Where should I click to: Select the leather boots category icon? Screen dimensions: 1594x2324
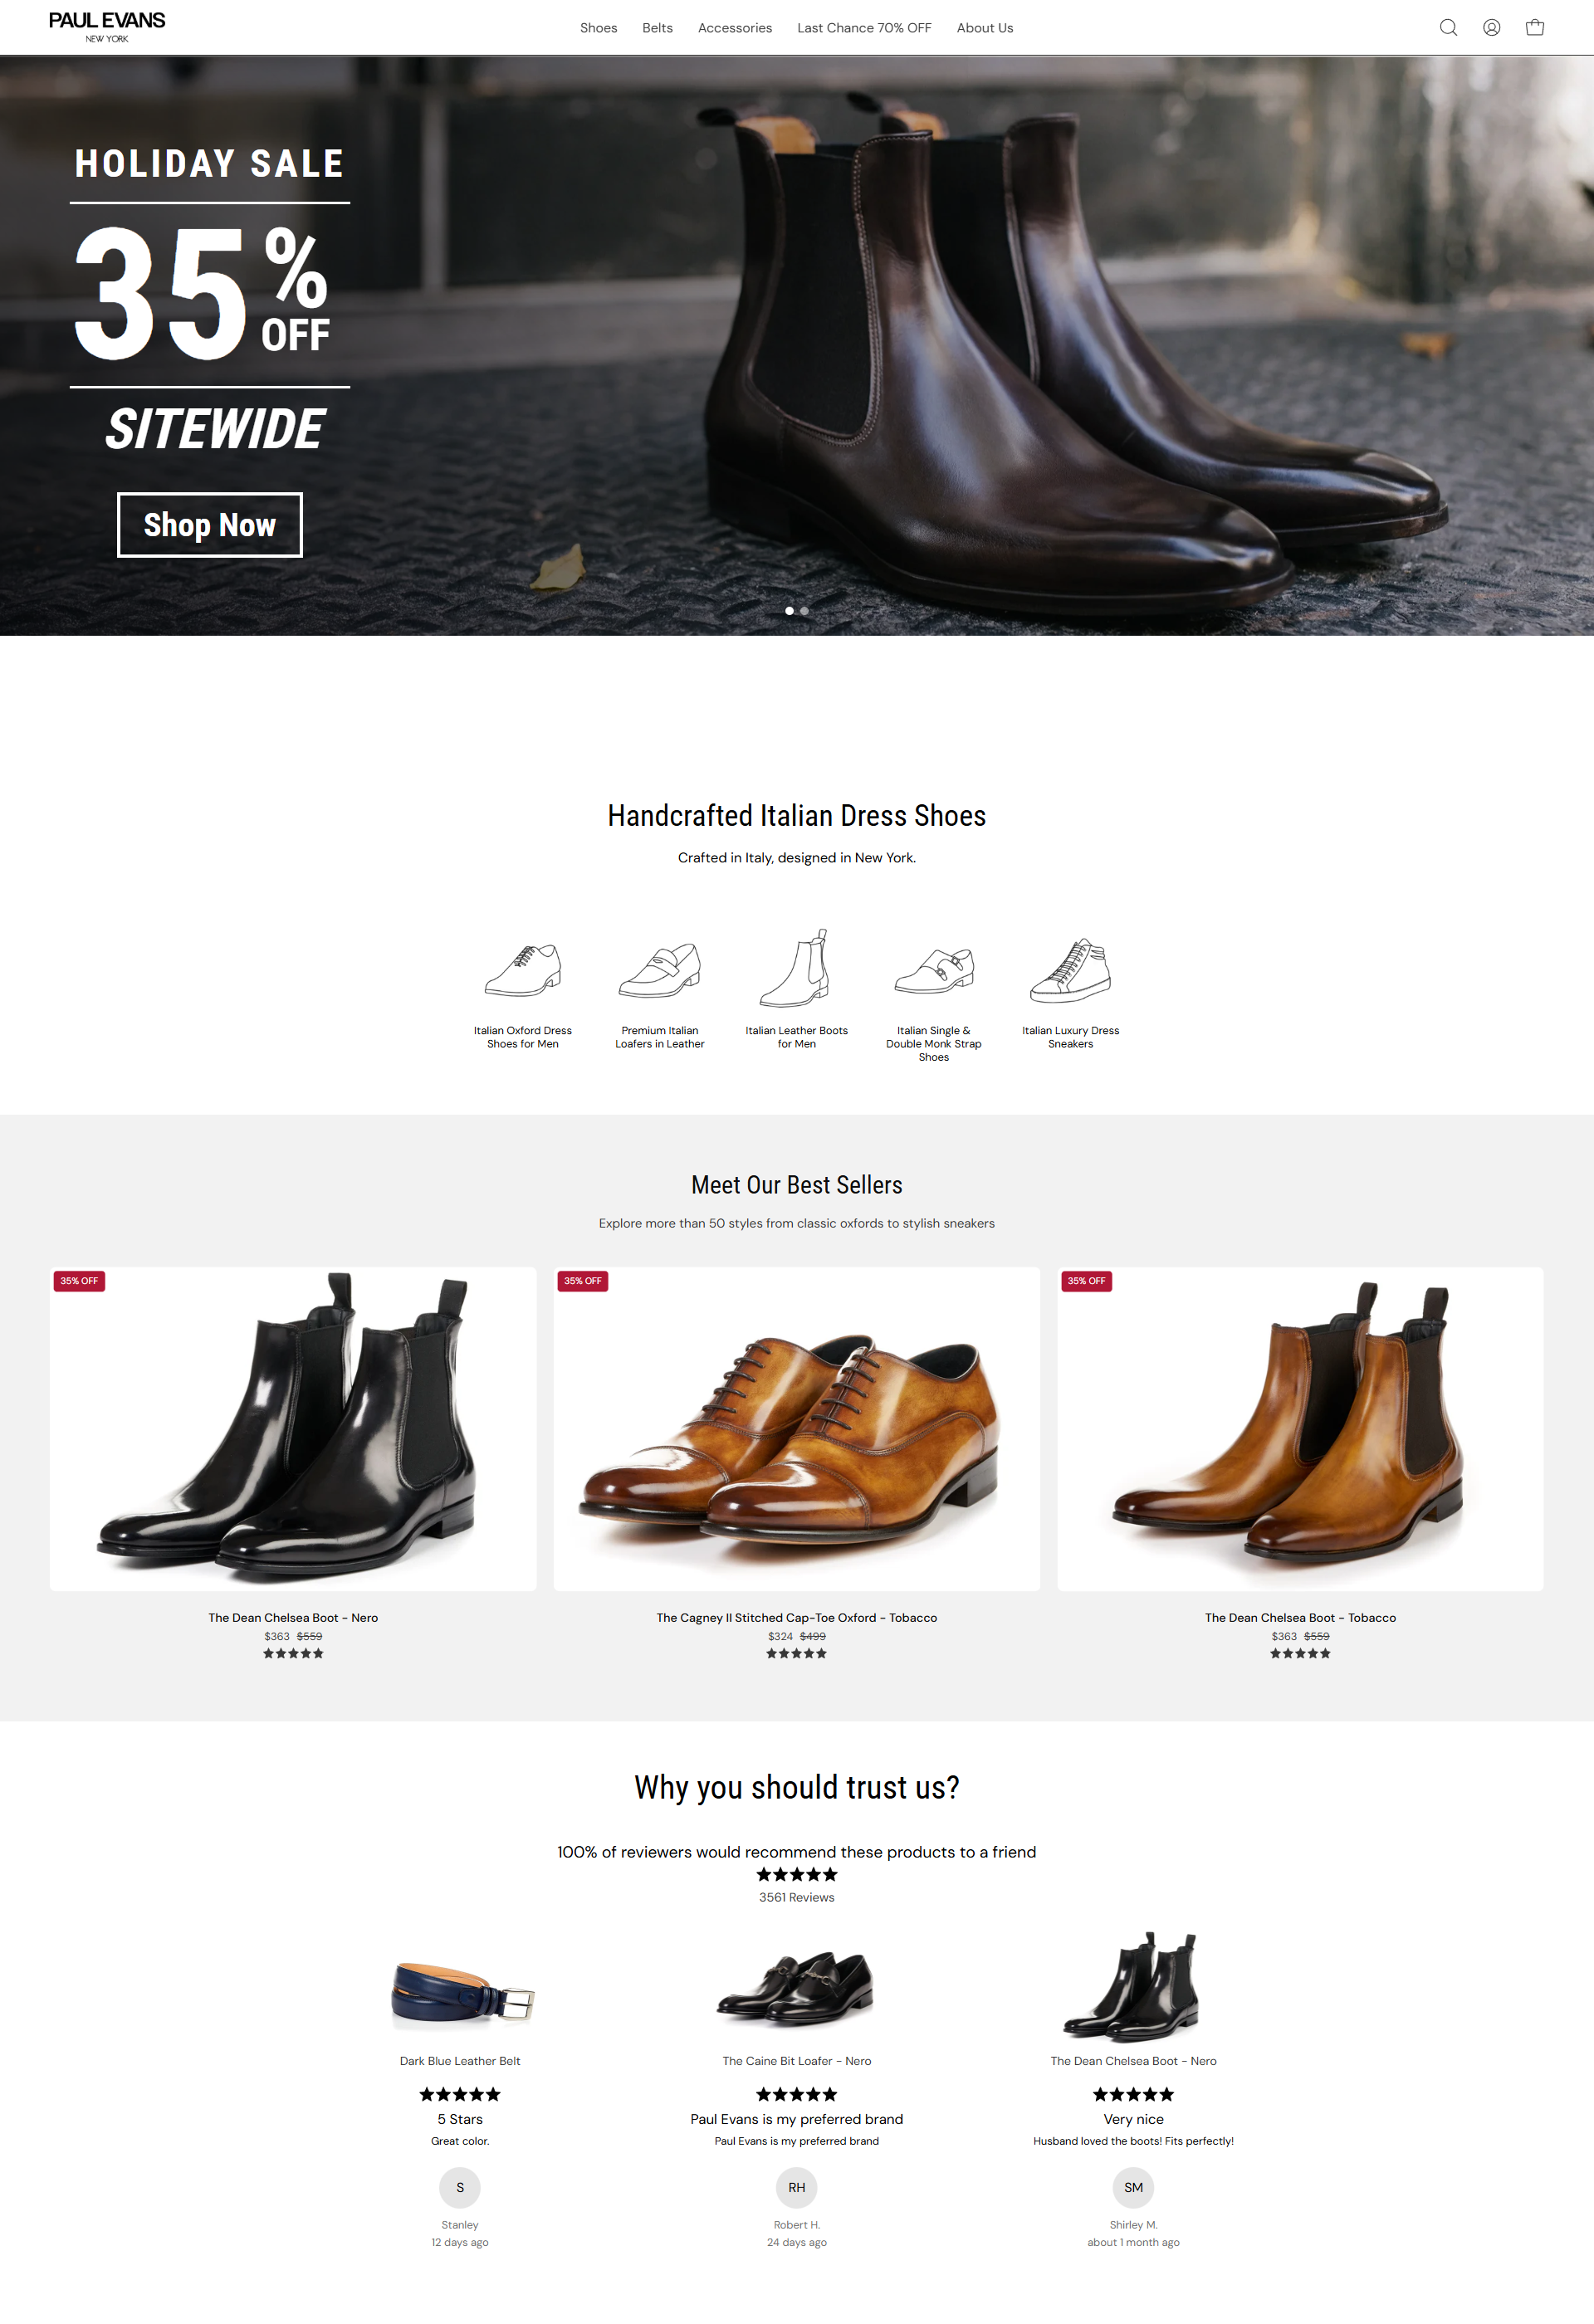pos(796,967)
